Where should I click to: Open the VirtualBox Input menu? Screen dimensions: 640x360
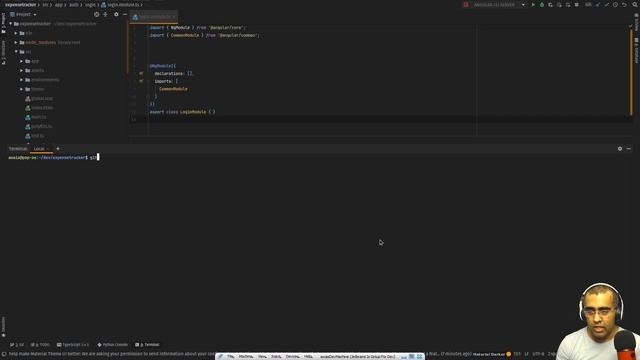coord(276,356)
